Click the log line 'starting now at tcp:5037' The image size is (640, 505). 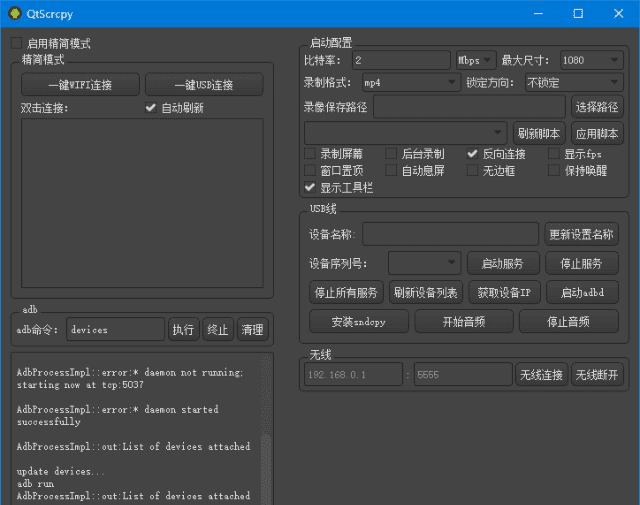(80, 385)
